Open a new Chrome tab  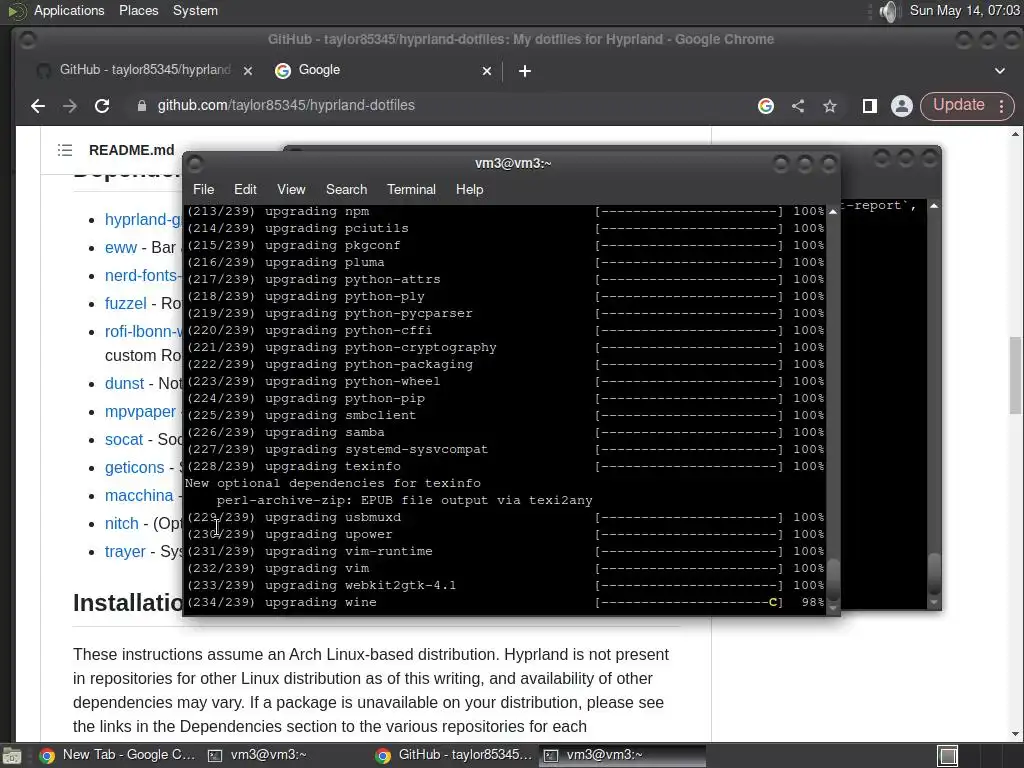(x=524, y=71)
